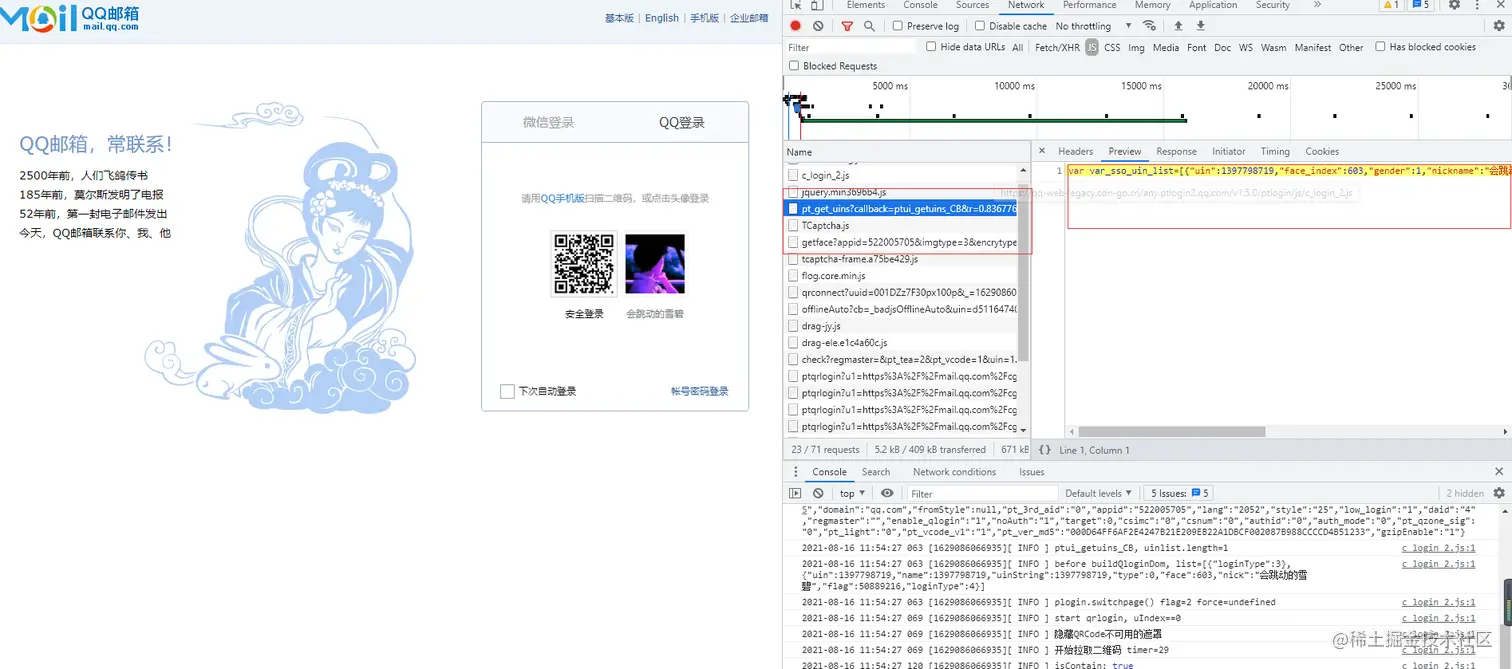This screenshot has width=1512, height=669.
Task: Enable Disable cache checkbox
Action: pos(980,26)
